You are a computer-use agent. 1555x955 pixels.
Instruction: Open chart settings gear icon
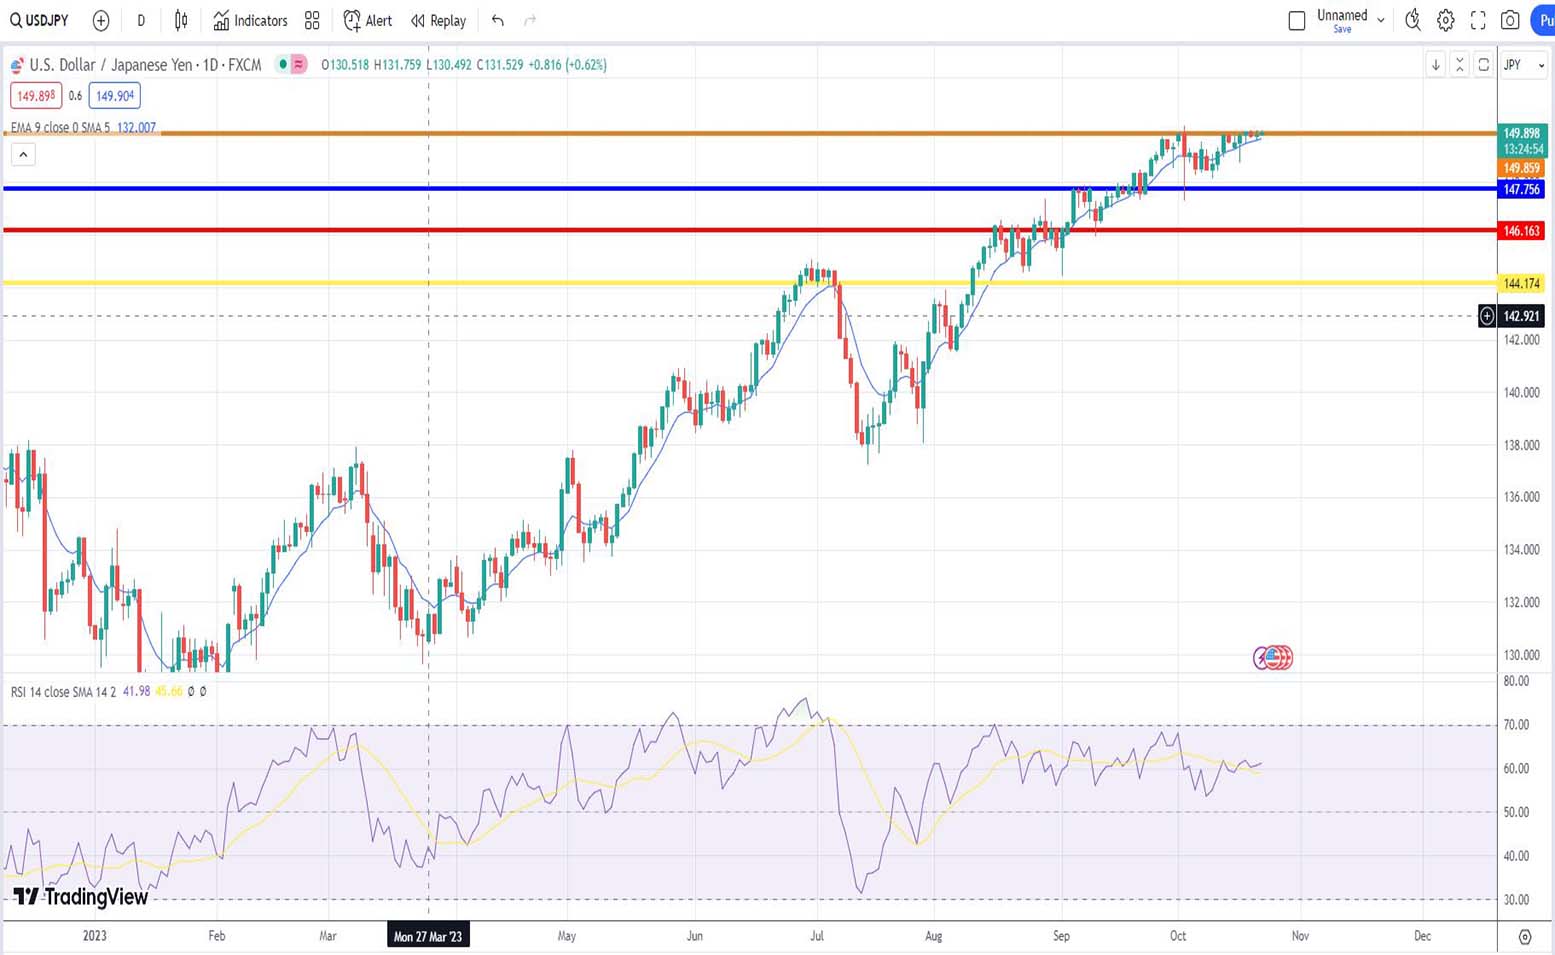tap(1446, 20)
